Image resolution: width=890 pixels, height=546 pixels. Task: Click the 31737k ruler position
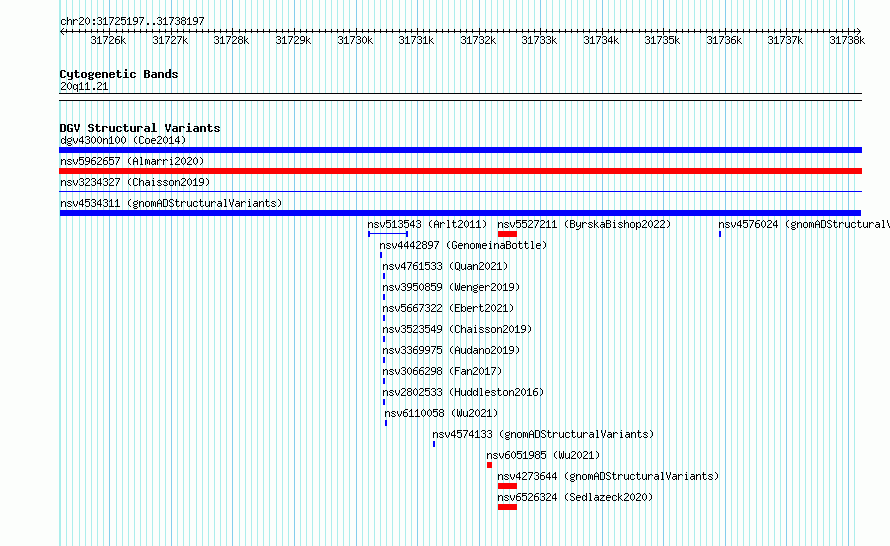[x=786, y=40]
